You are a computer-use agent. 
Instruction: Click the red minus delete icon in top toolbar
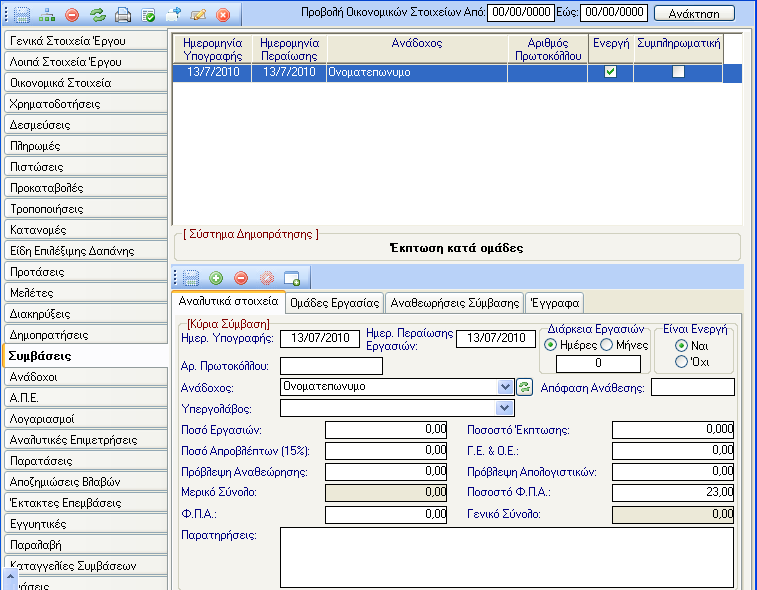tap(72, 15)
